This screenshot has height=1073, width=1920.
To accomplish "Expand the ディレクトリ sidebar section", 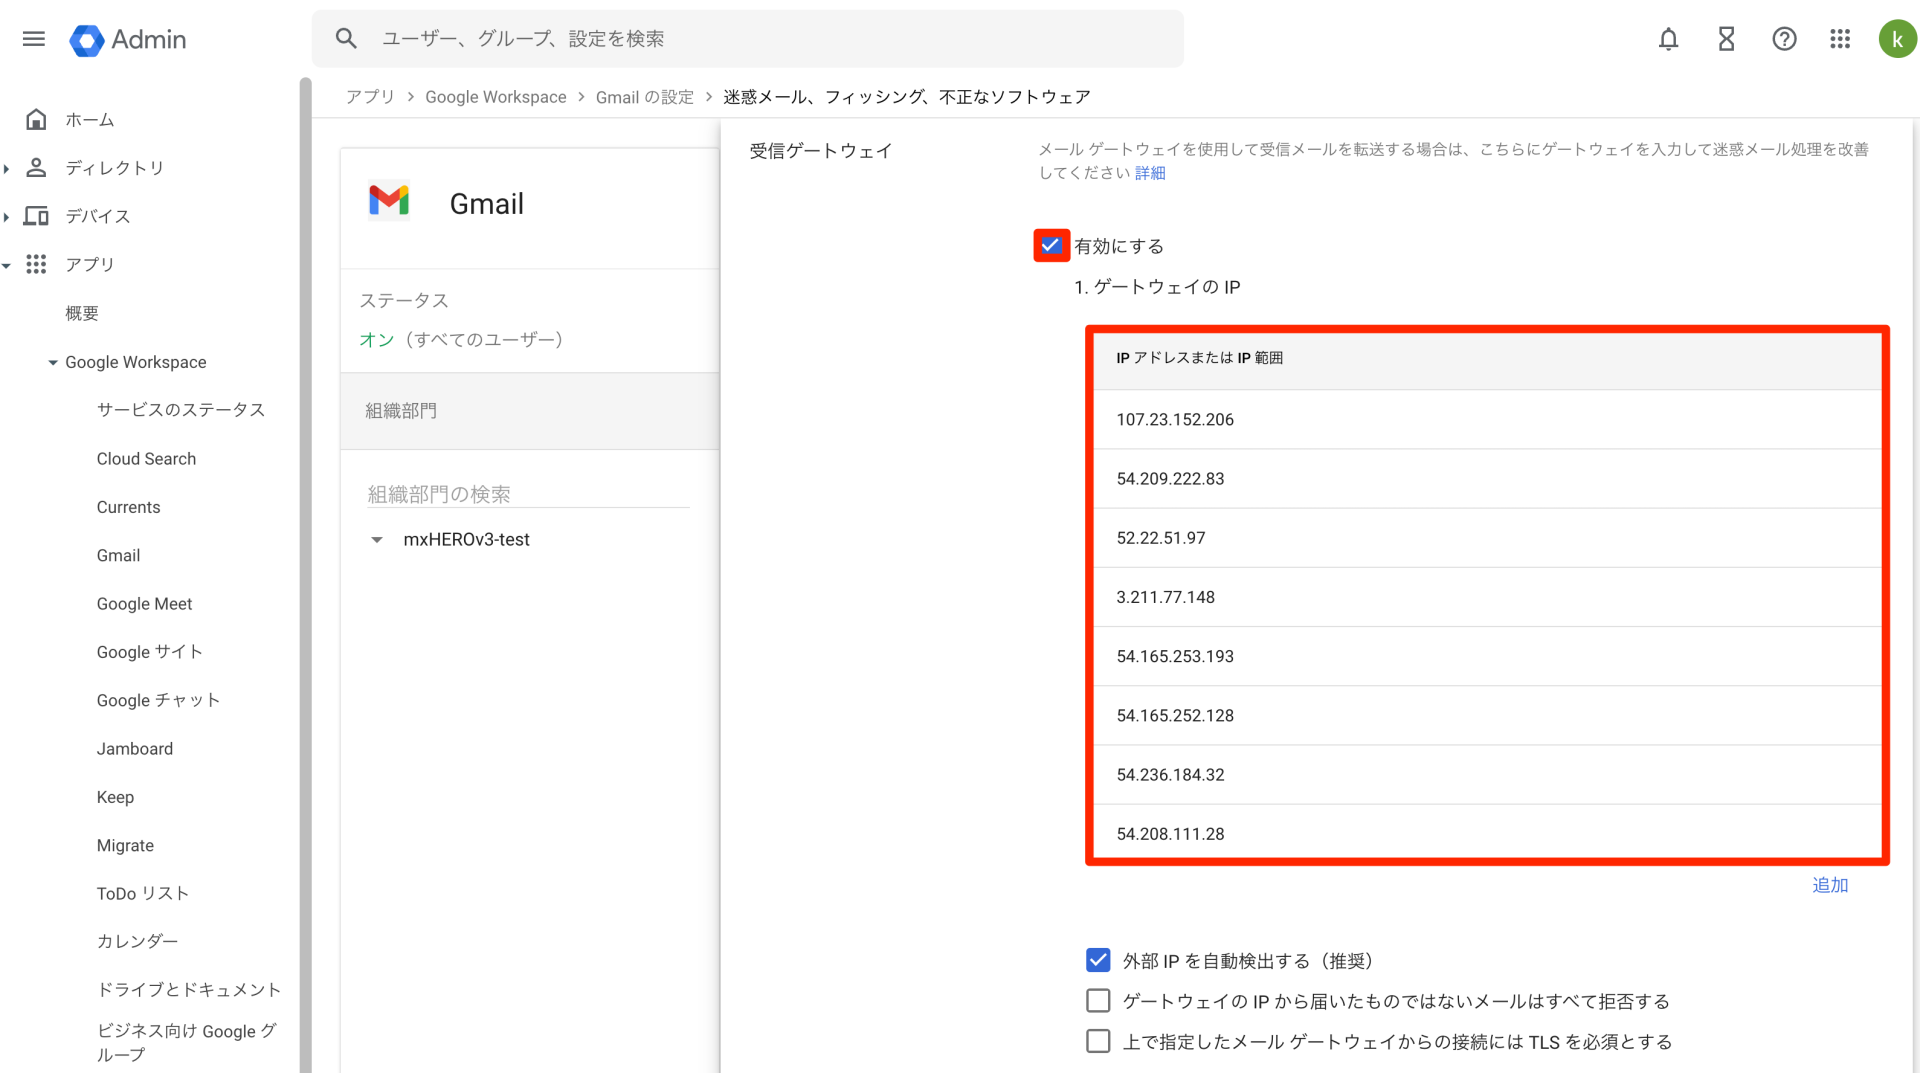I will pos(8,168).
